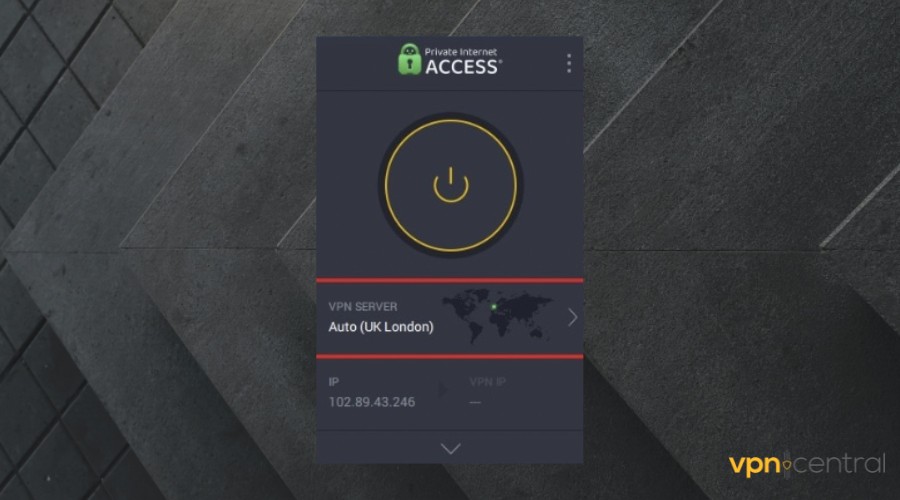Click the arrow between IP and VPN IP

click(443, 390)
